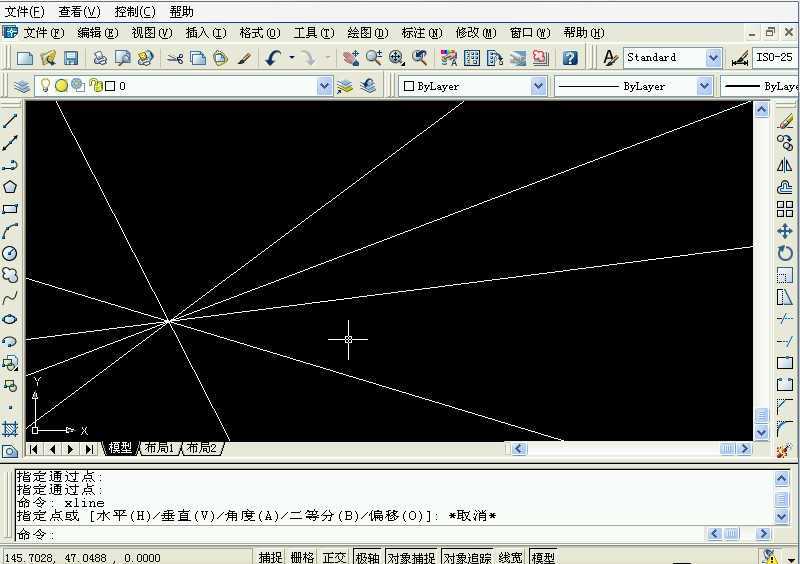Click the Explode tool

pos(784,451)
